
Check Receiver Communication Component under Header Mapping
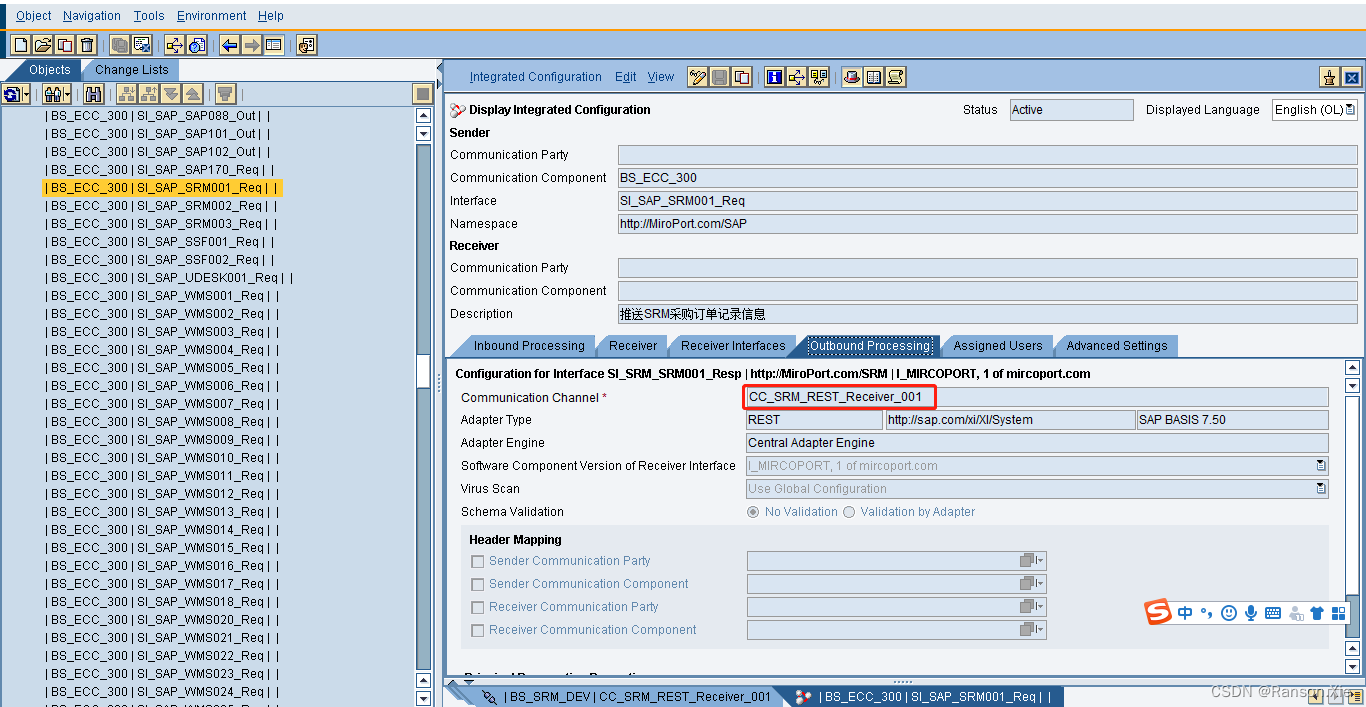477,630
